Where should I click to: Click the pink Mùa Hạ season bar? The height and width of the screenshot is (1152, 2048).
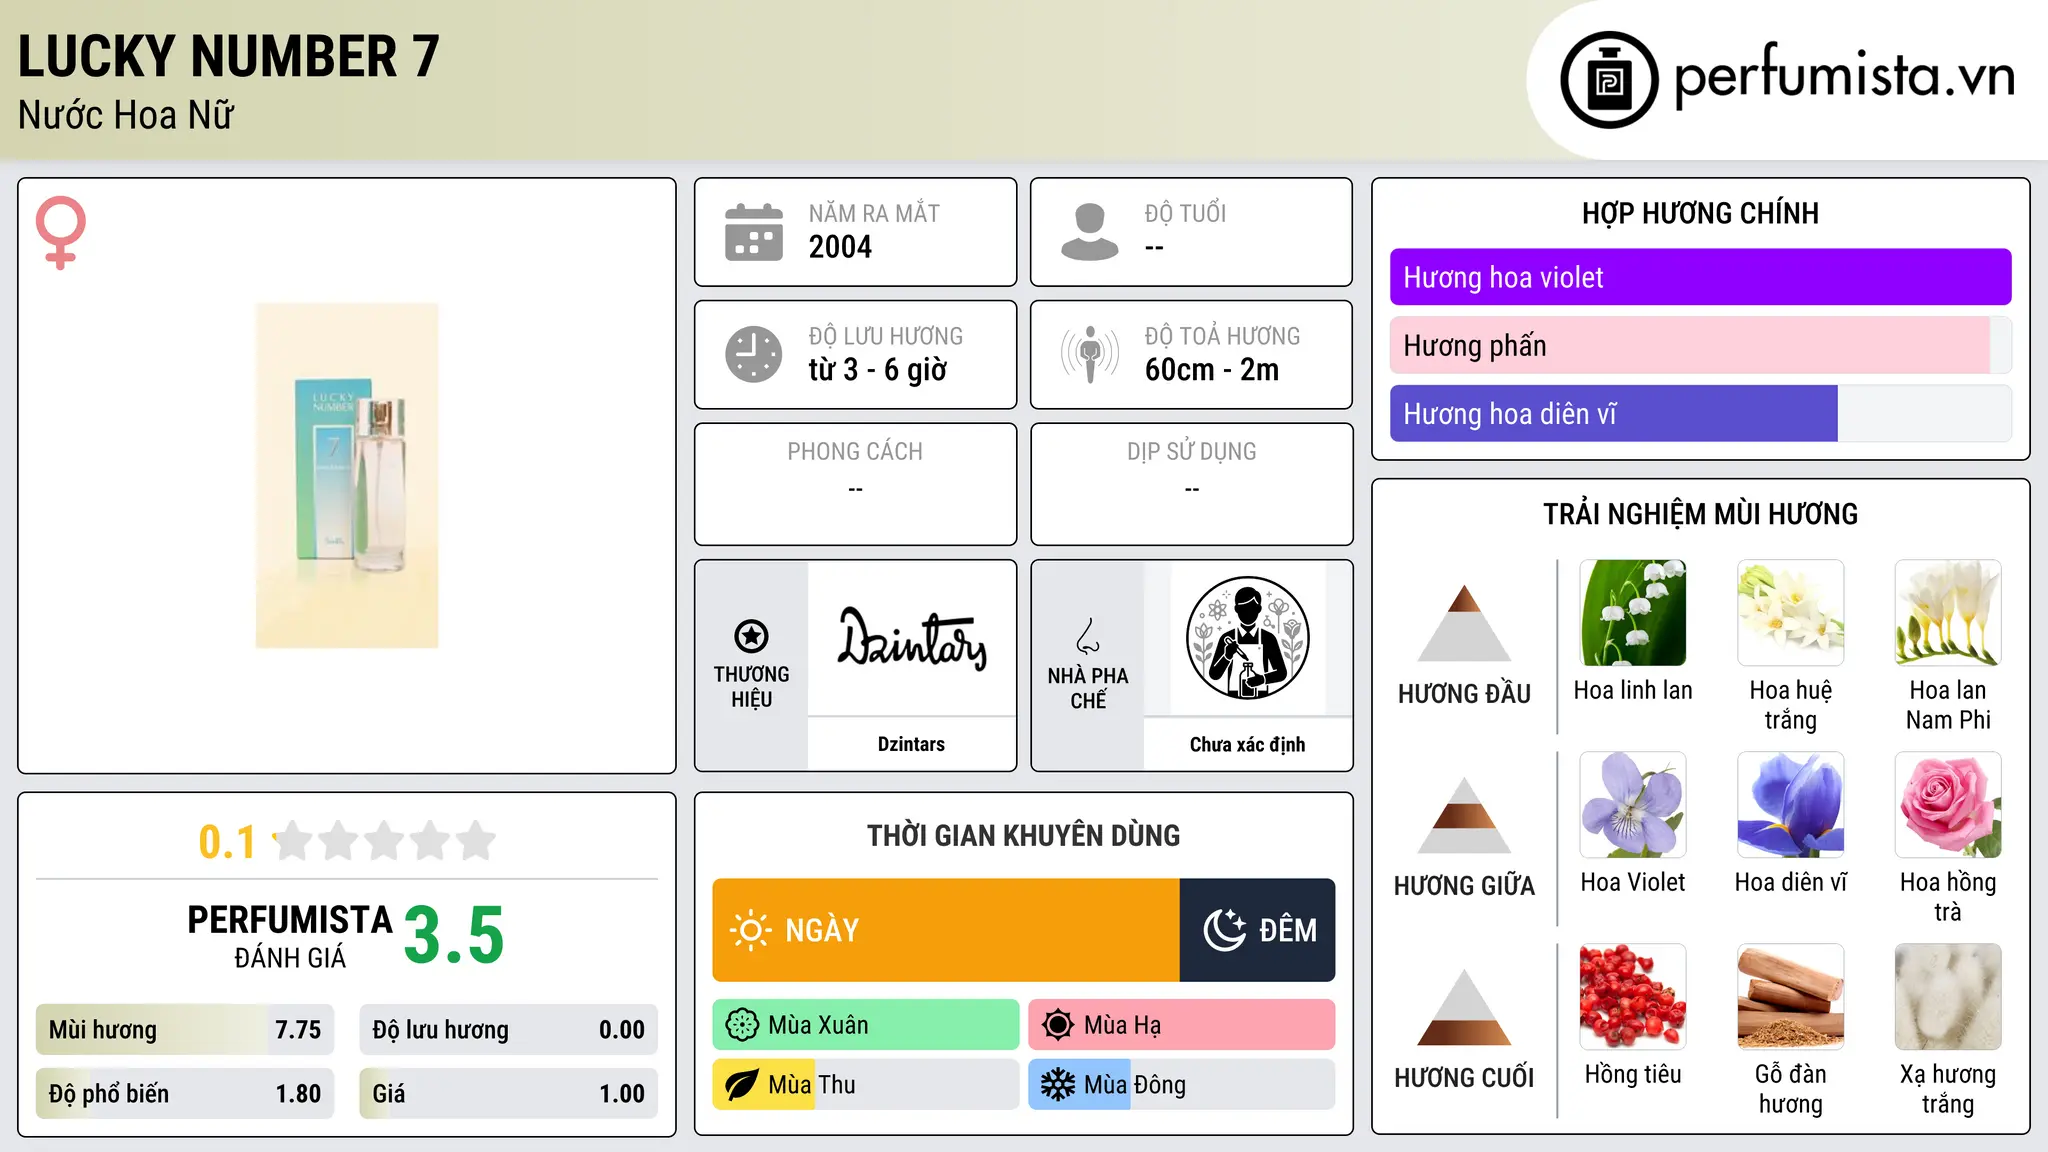(x=1182, y=1025)
